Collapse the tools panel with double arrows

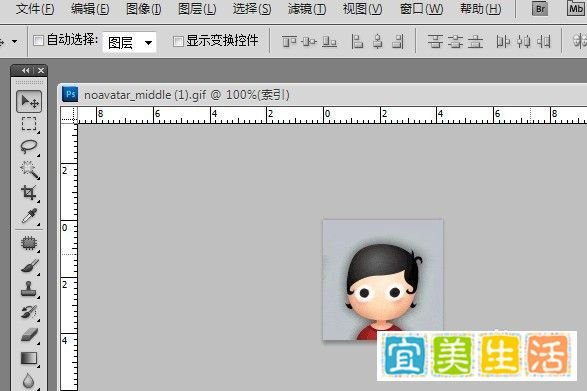pos(25,70)
